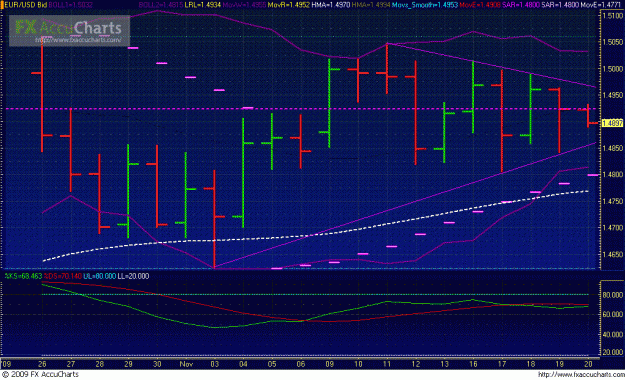Select date 29 on the time axis
Screen dimensions: 625x380
coord(128,364)
